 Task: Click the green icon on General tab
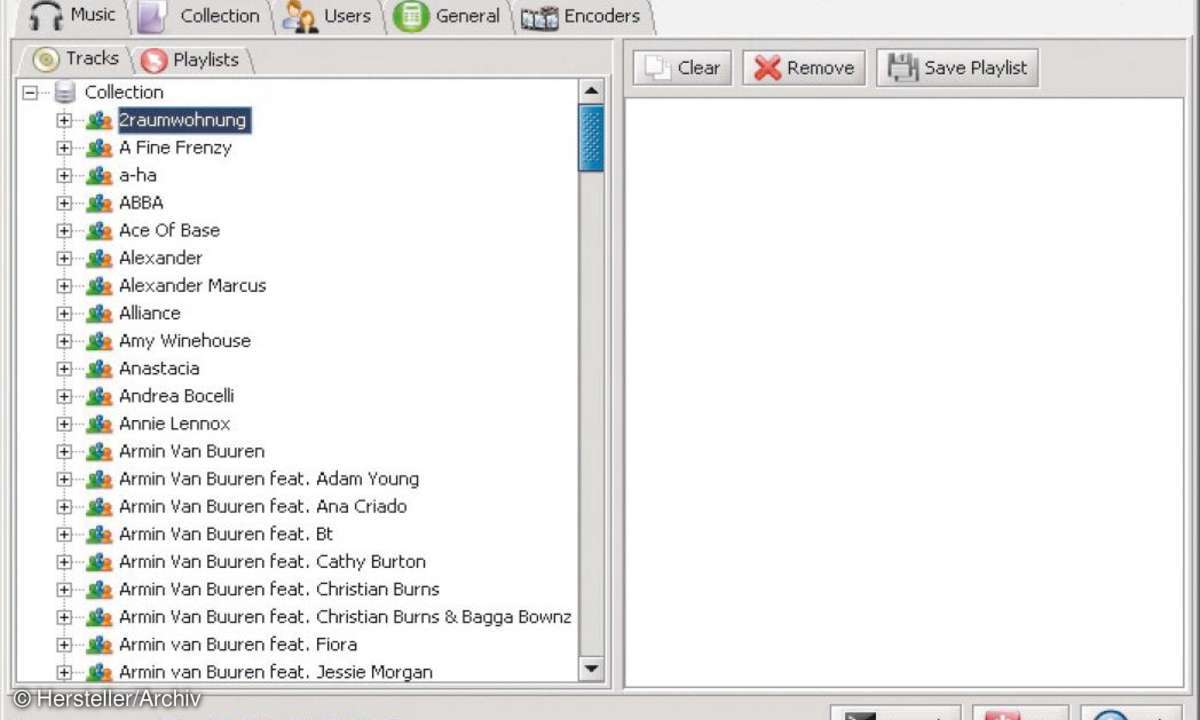click(x=411, y=16)
